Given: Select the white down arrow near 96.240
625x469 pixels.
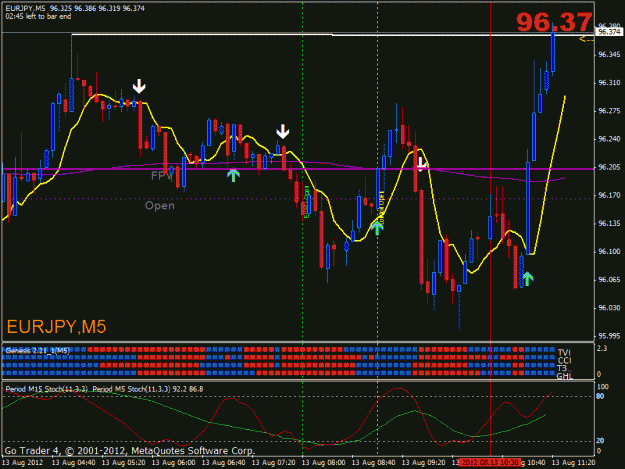Looking at the screenshot, I should 283,131.
